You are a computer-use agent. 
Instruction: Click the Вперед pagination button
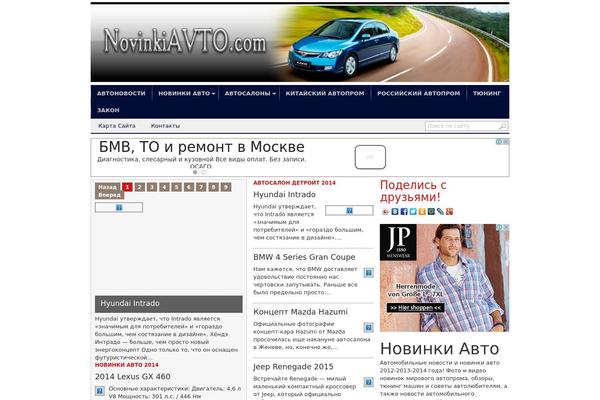tap(109, 195)
